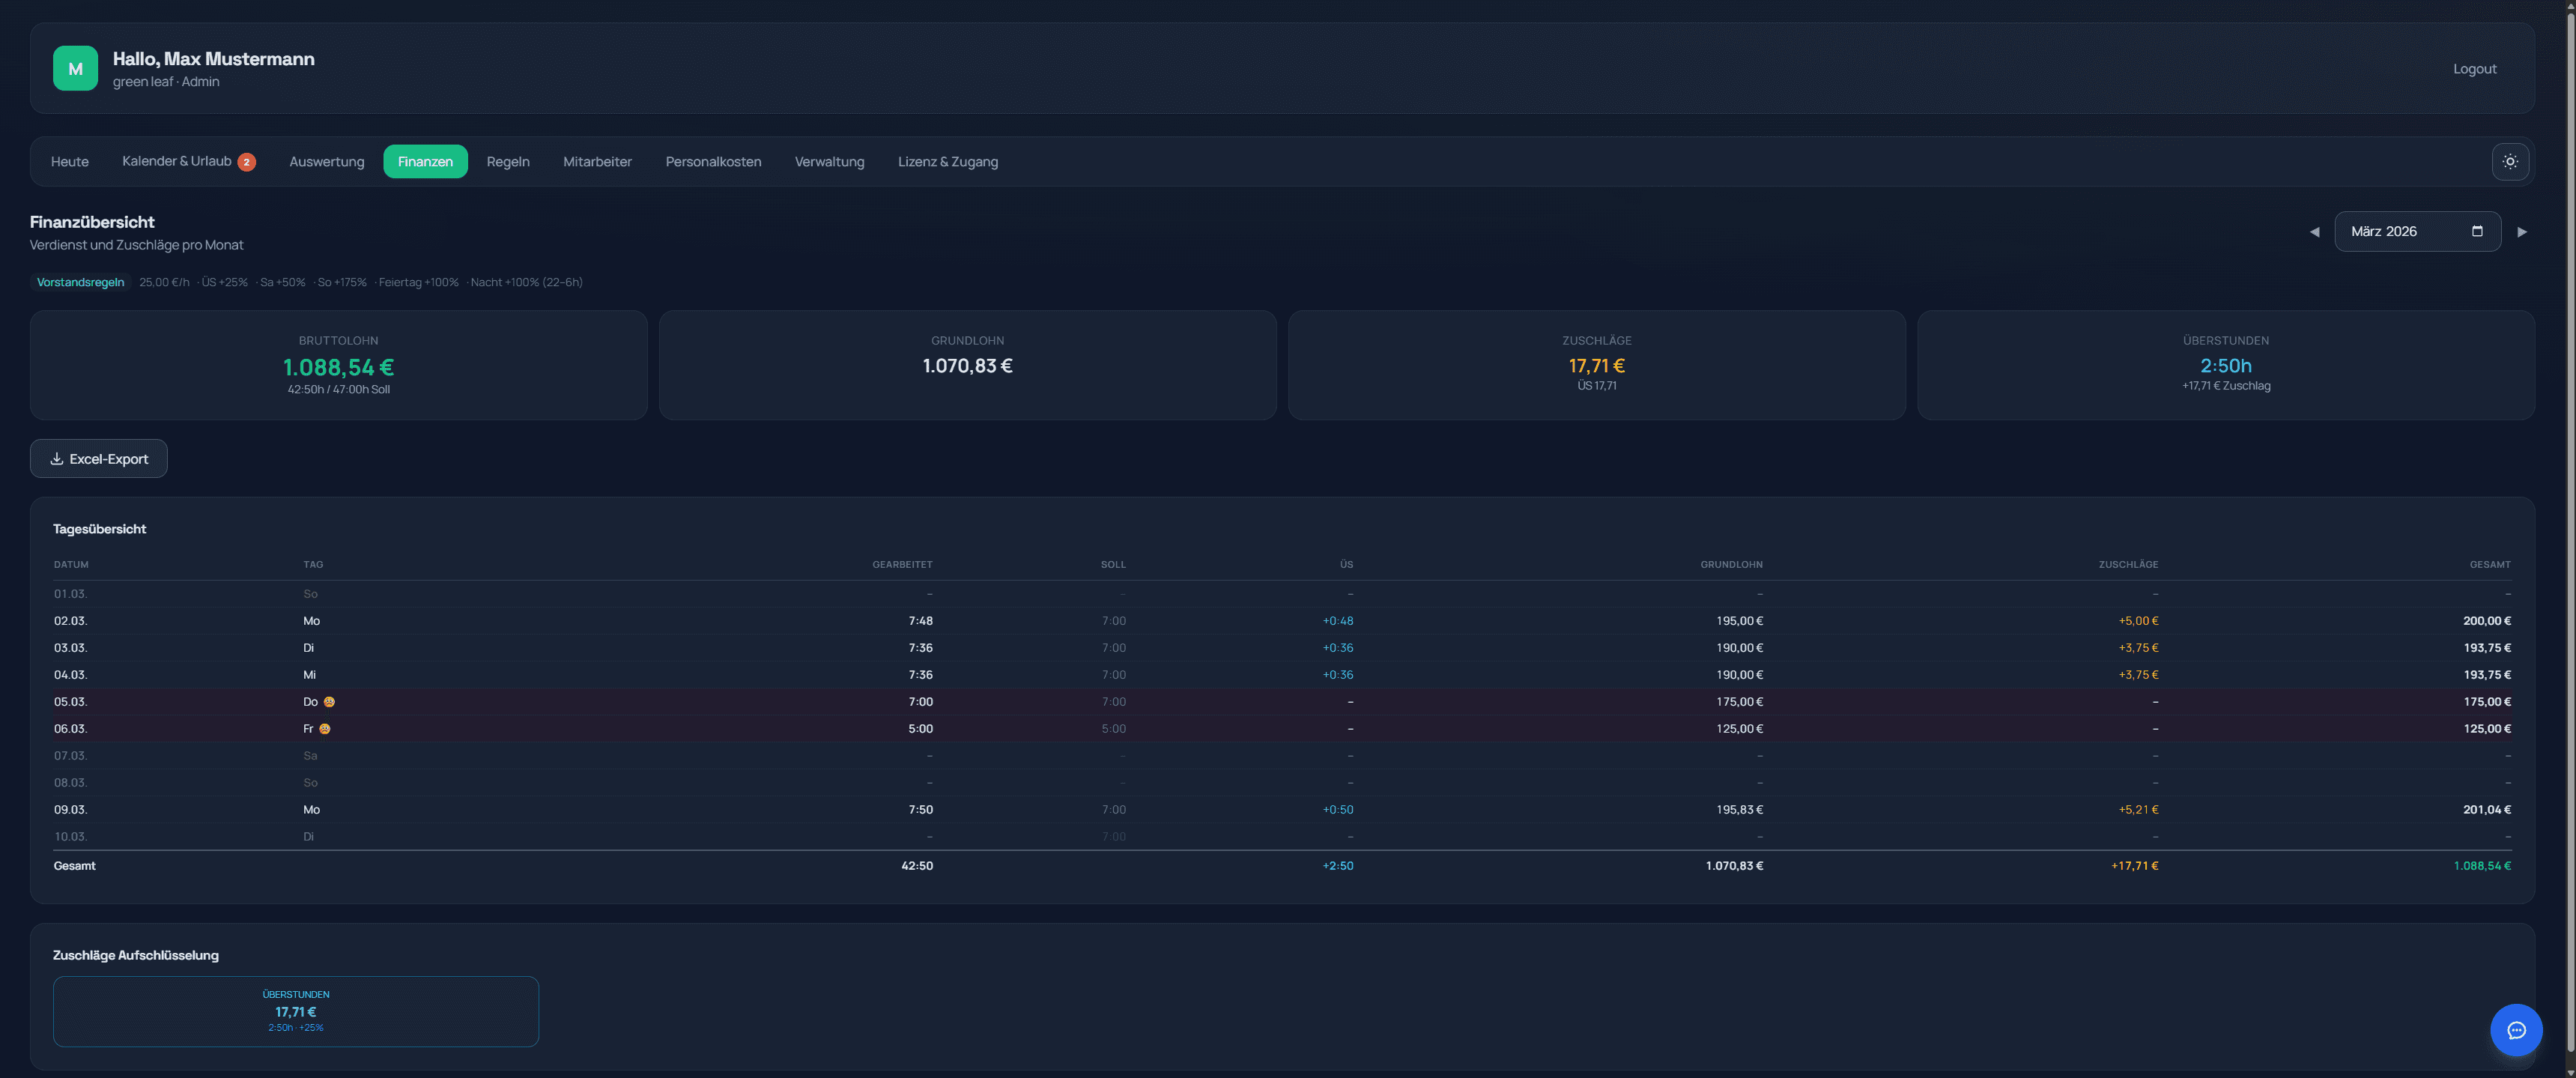Download via Excel-Export button
Screen dimensions: 2576x1078
(x=98, y=459)
